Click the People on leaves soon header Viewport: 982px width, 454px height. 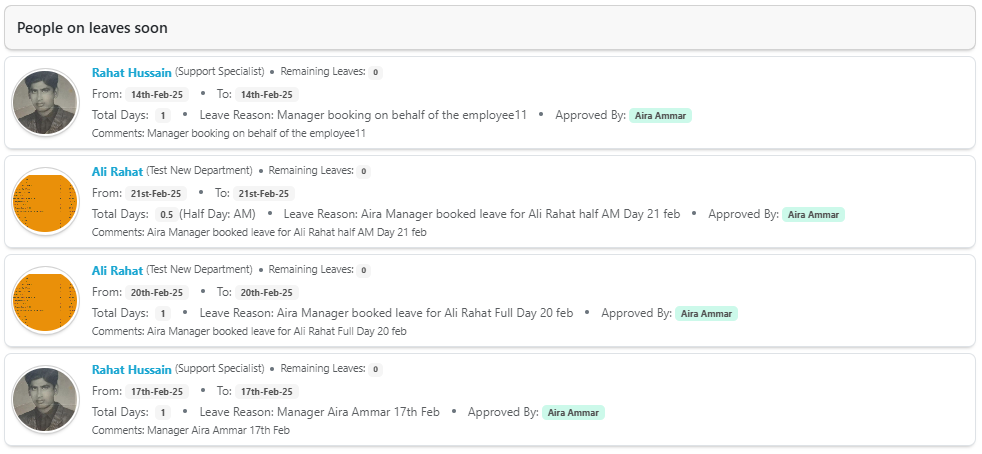pyautogui.click(x=92, y=28)
